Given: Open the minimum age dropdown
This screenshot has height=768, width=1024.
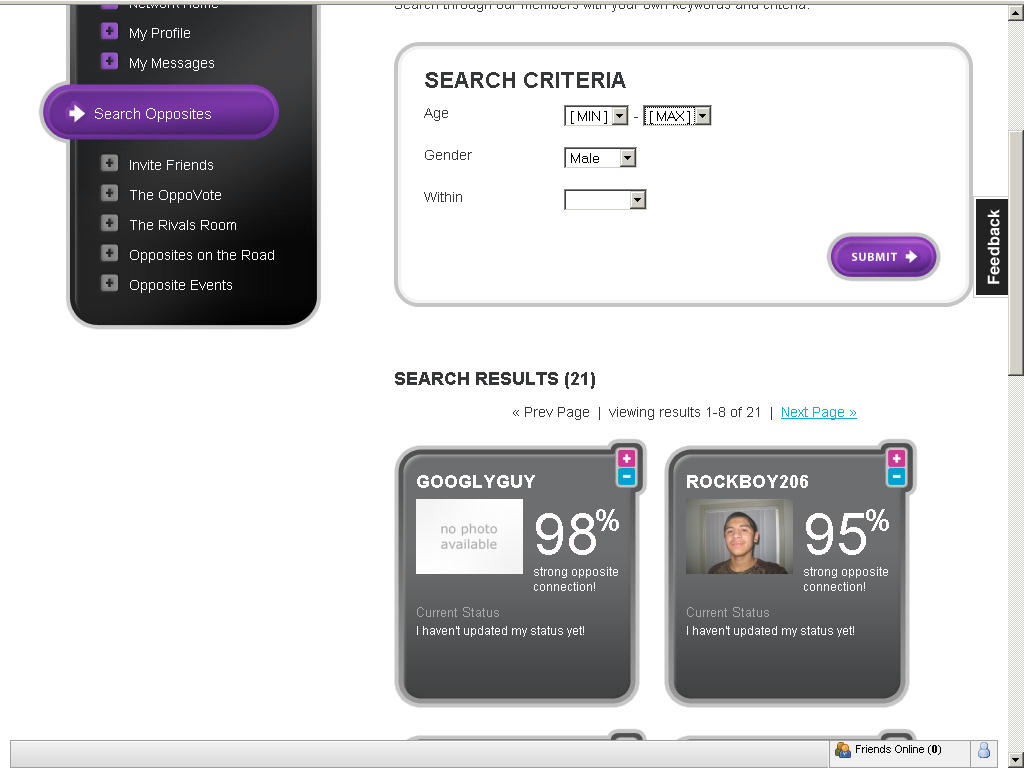Looking at the screenshot, I should coord(596,116).
